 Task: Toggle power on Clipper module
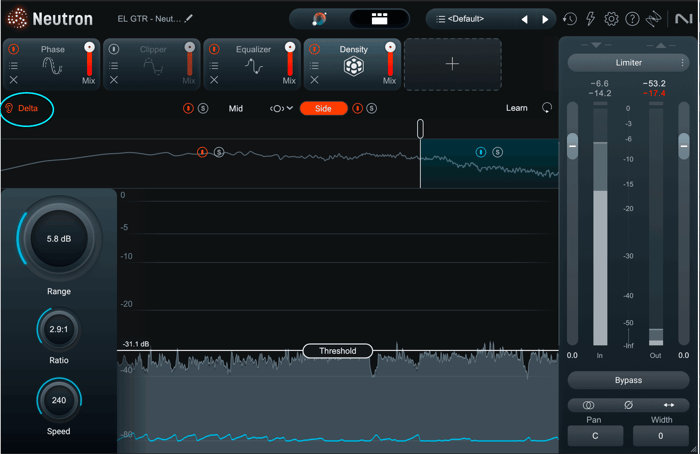114,49
